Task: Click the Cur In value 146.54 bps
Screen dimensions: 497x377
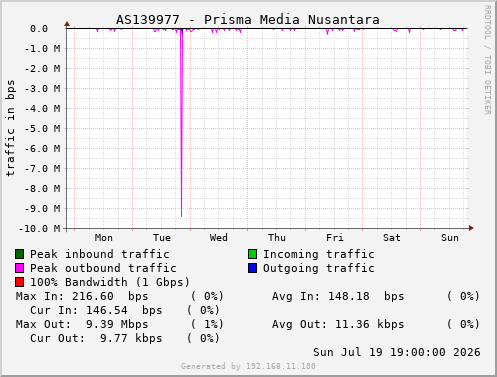Action: click(x=124, y=310)
